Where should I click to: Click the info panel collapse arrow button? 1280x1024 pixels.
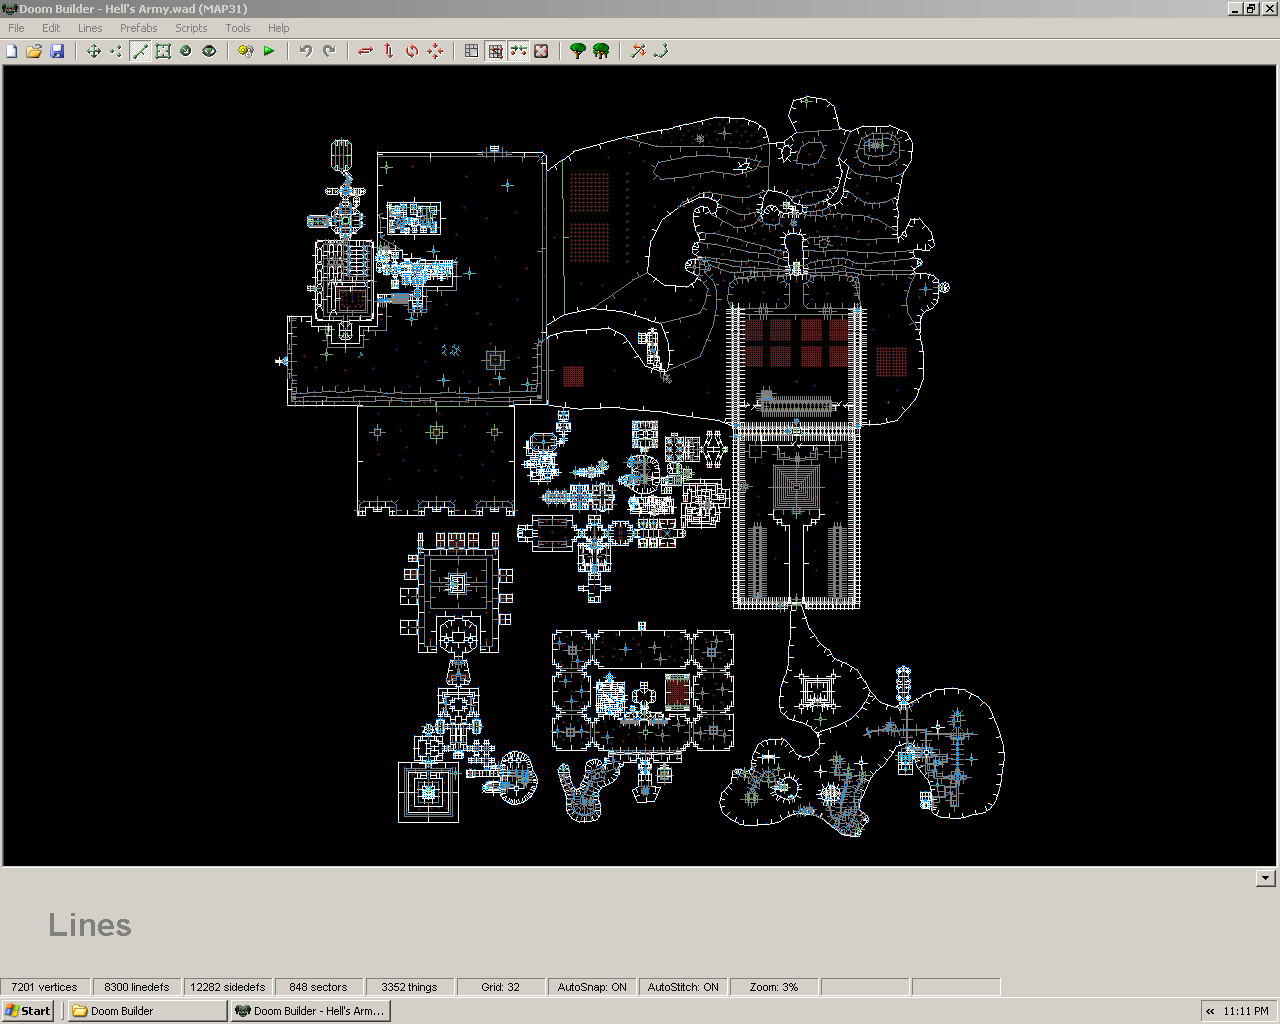point(1265,878)
